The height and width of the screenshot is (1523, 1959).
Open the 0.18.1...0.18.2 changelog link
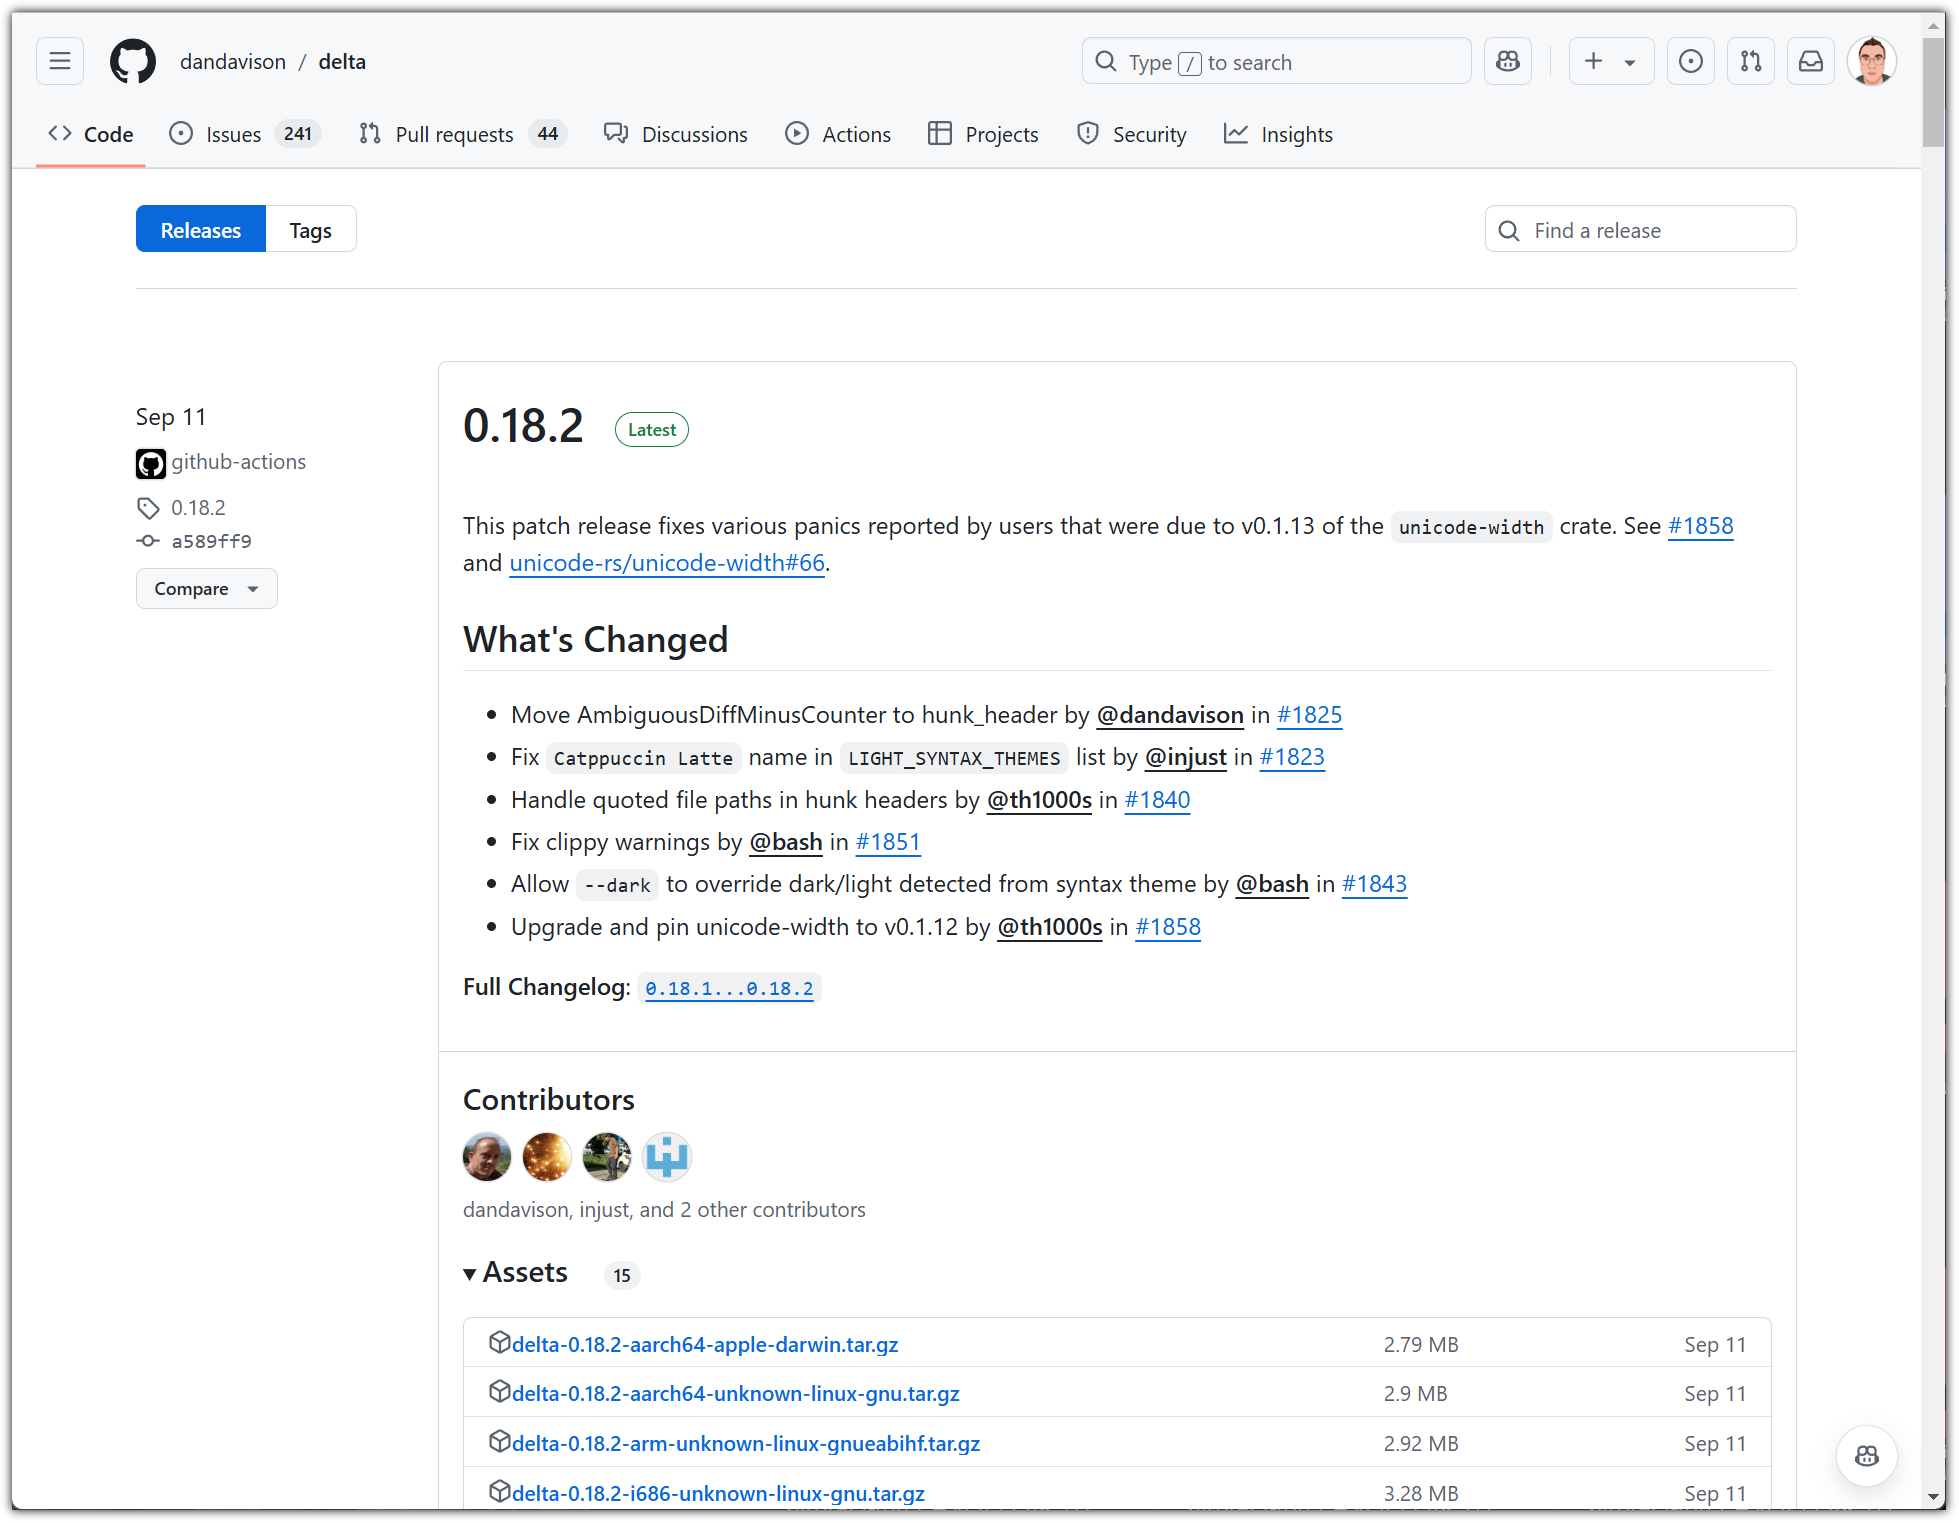pos(729,989)
